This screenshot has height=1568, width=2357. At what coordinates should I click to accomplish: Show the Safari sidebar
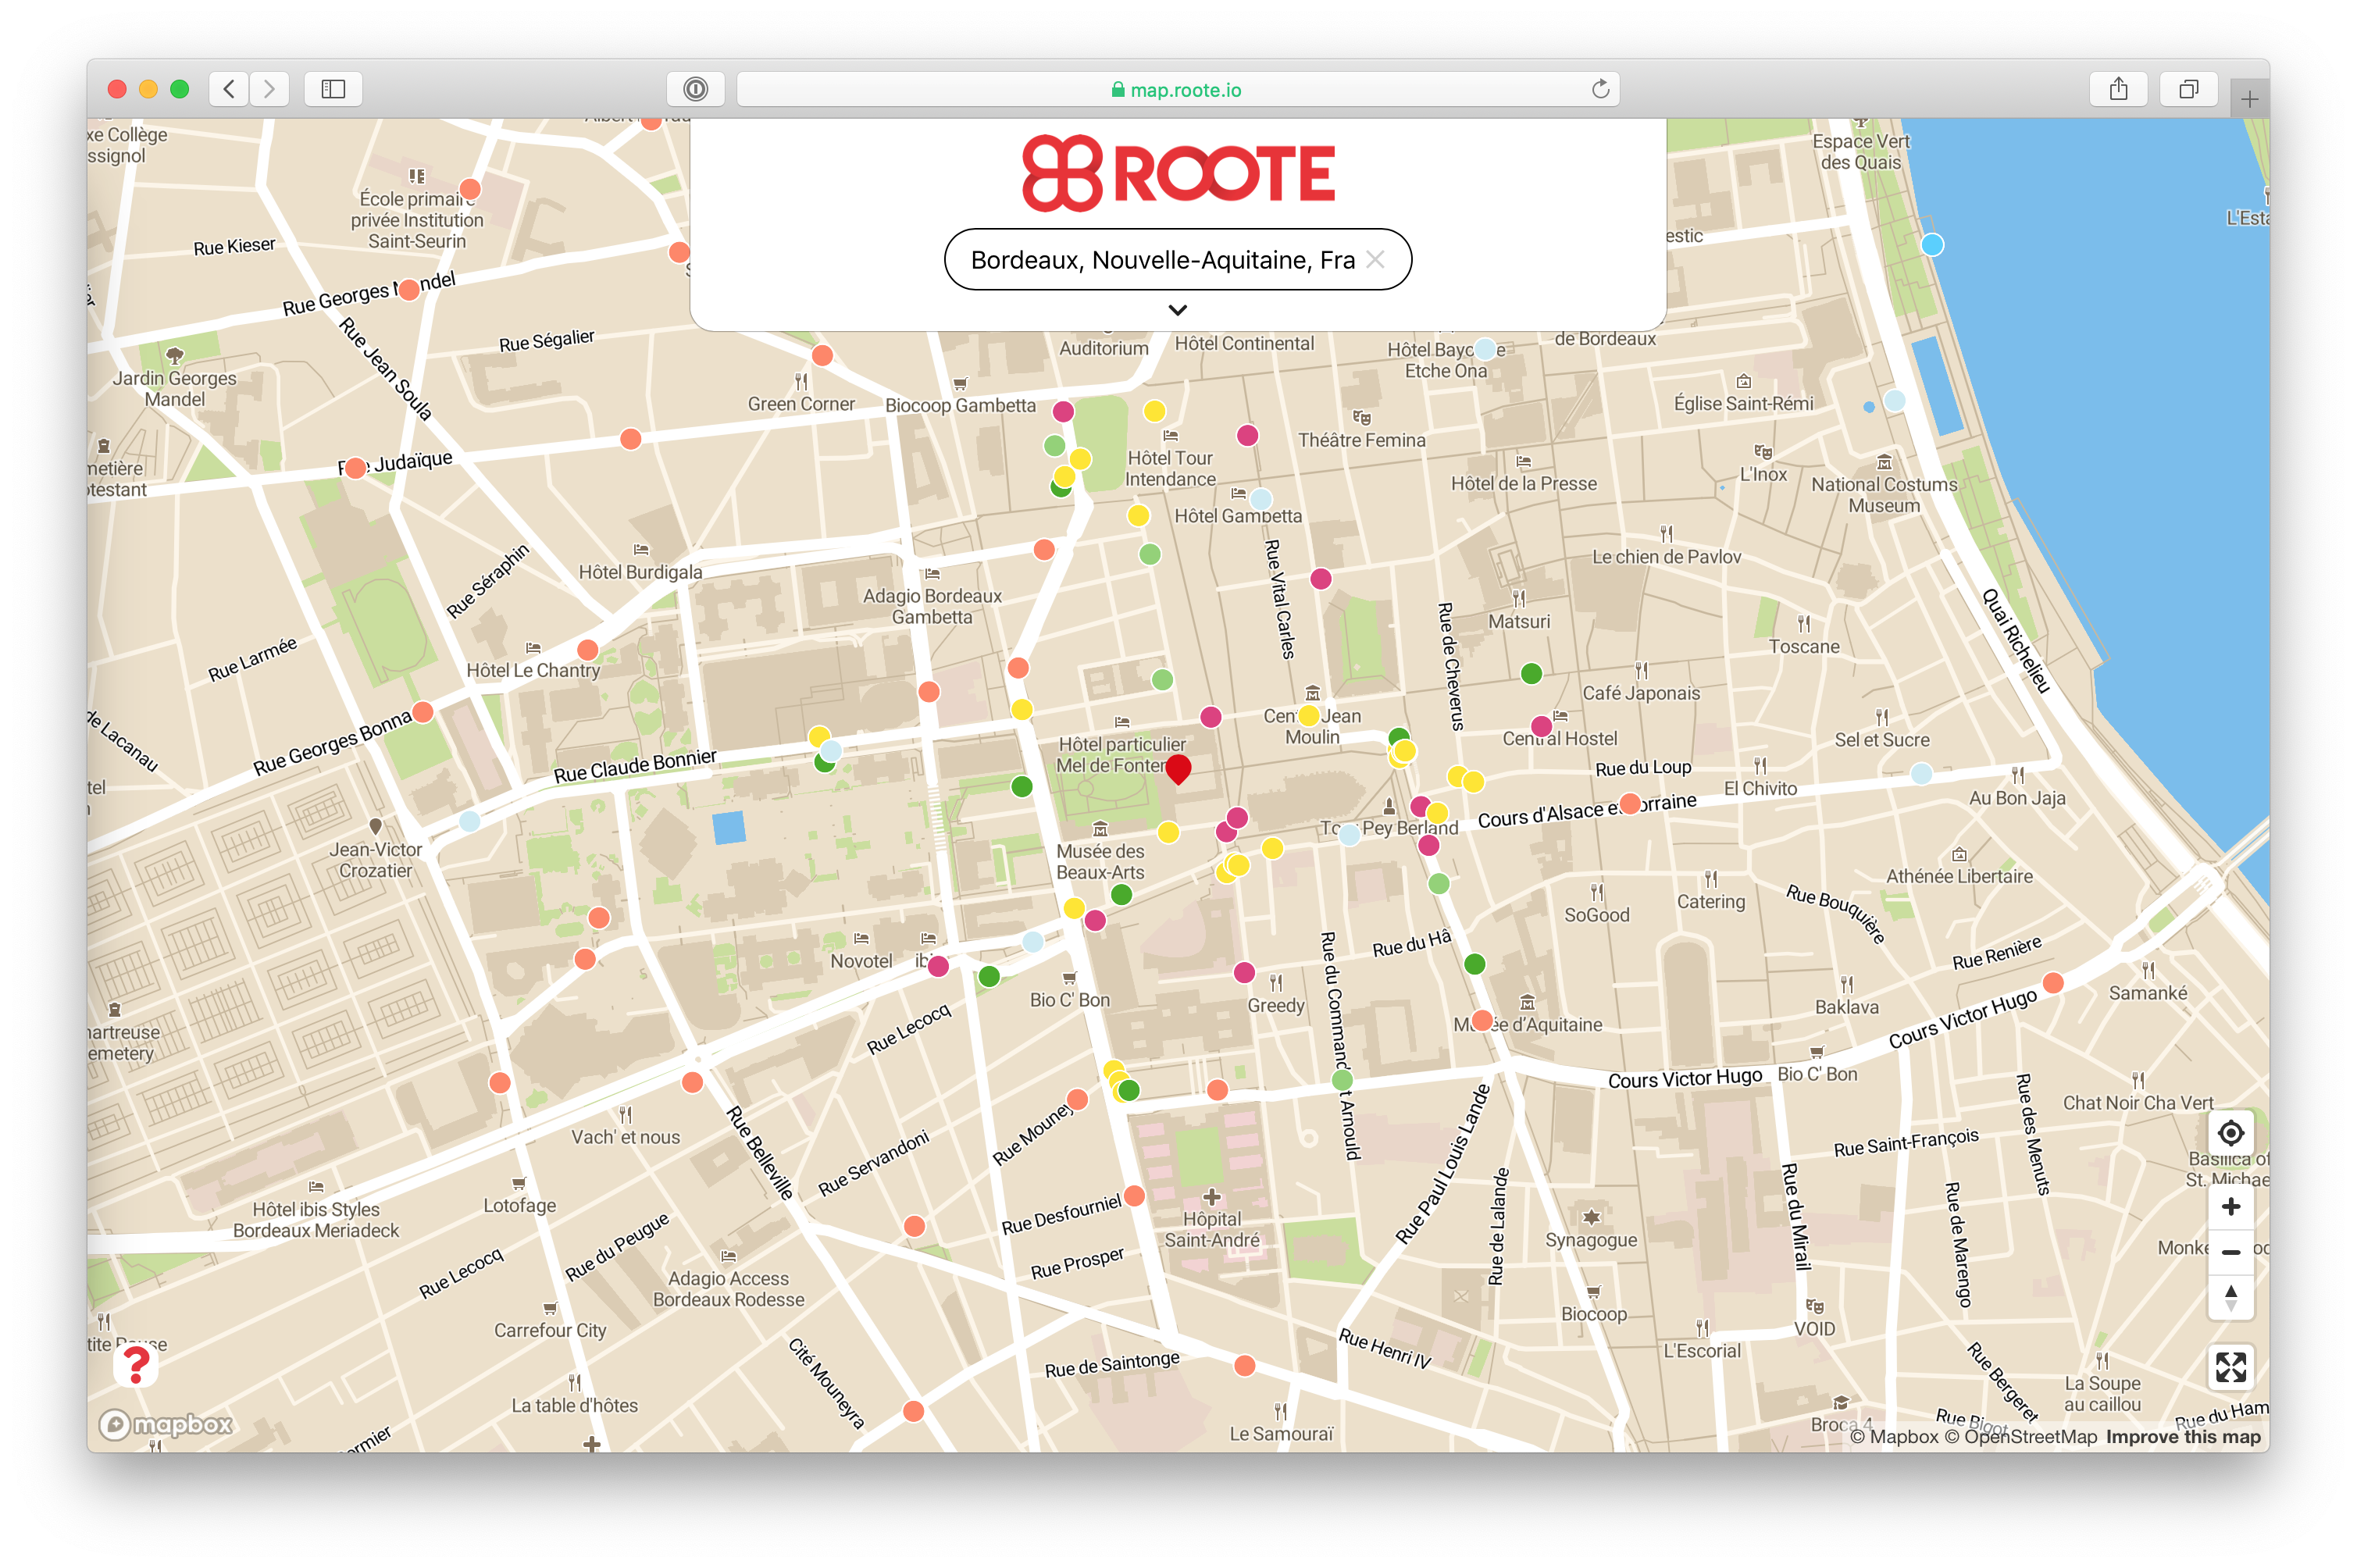click(333, 89)
